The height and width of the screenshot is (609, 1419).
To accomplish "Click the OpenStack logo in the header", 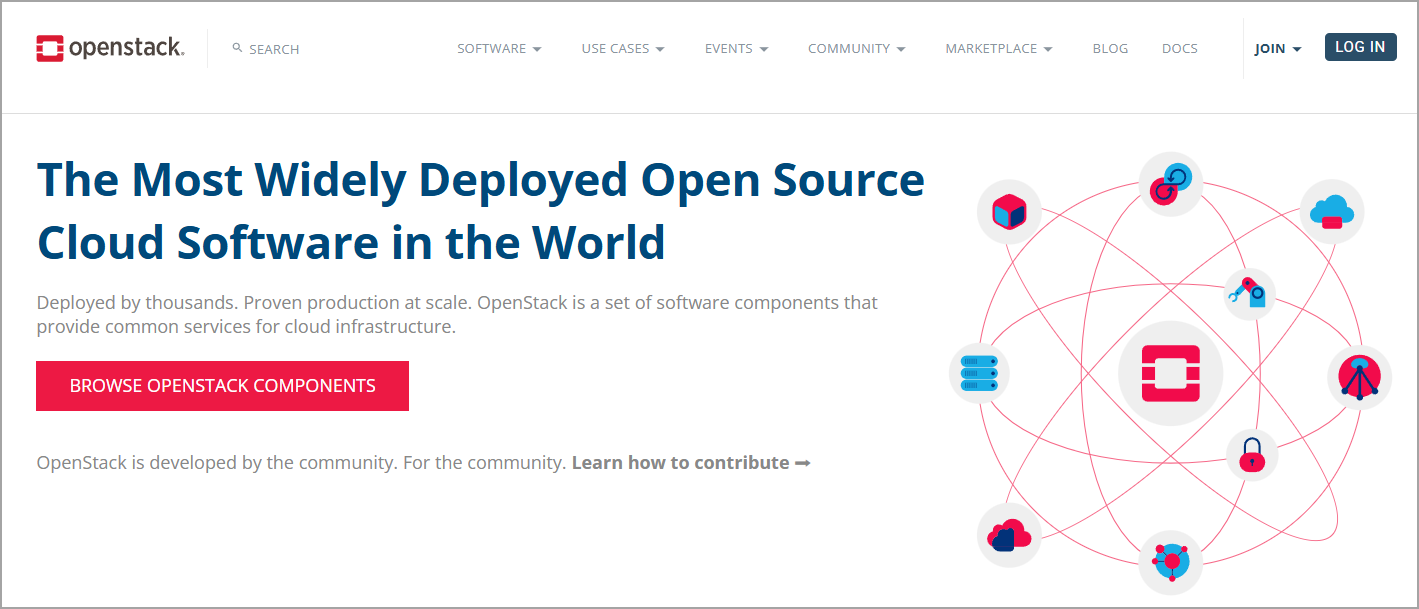I will click(x=110, y=48).
